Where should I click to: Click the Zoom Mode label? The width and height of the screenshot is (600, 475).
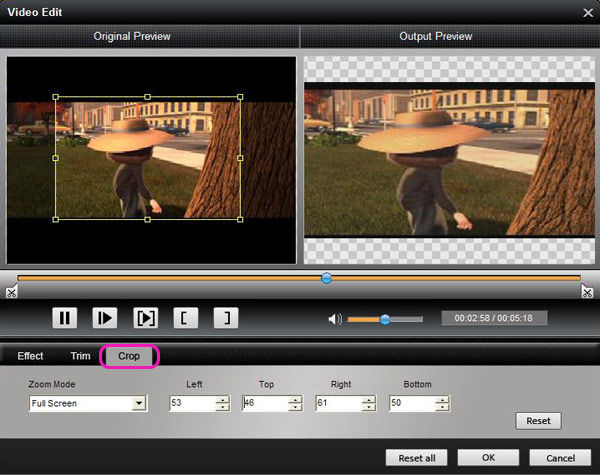point(52,384)
